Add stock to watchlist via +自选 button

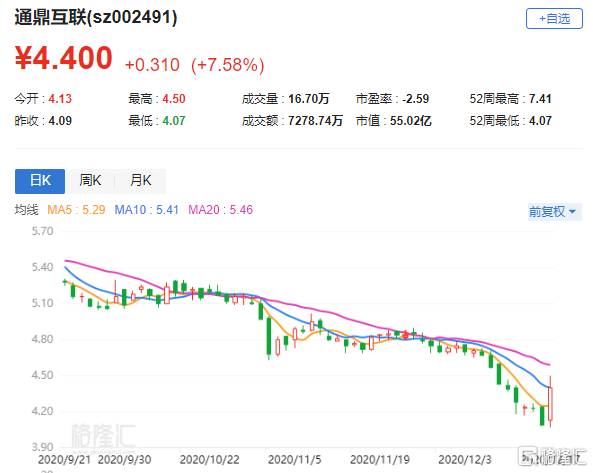click(x=554, y=19)
